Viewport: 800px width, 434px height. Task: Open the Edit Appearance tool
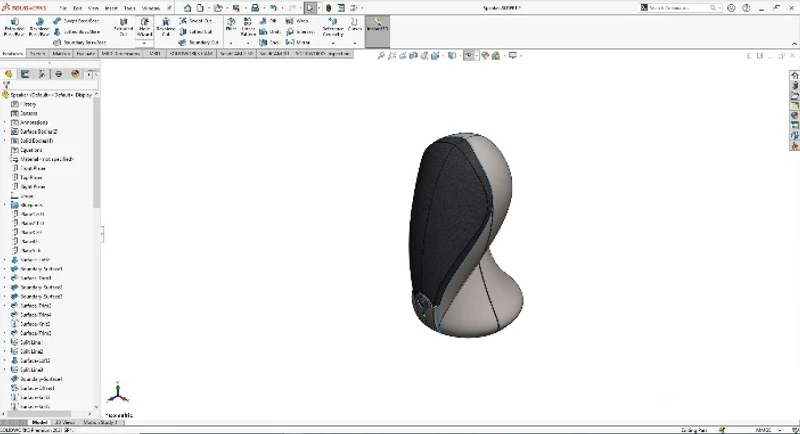coord(485,56)
